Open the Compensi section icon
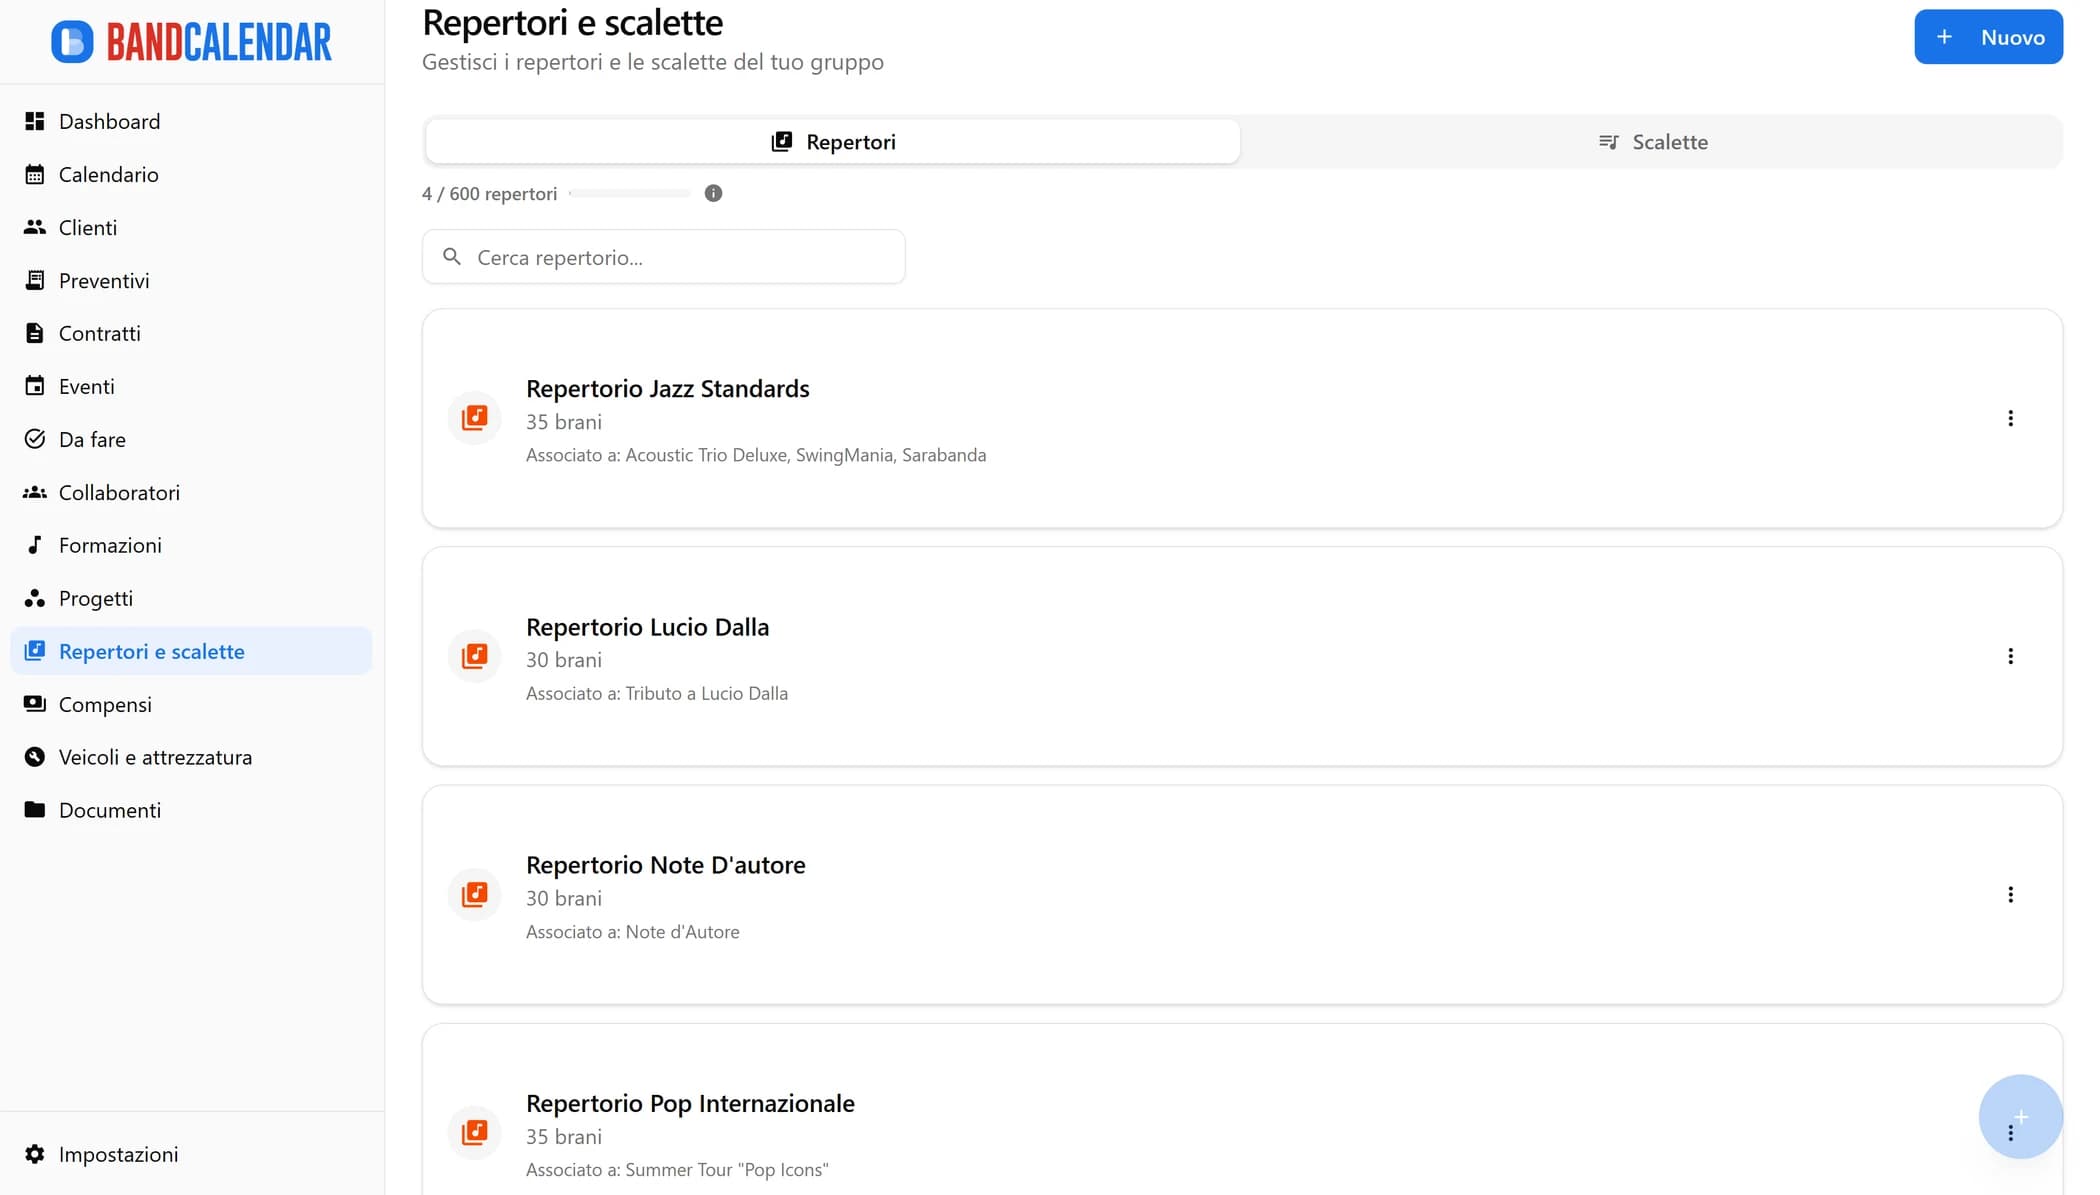 pyautogui.click(x=35, y=704)
